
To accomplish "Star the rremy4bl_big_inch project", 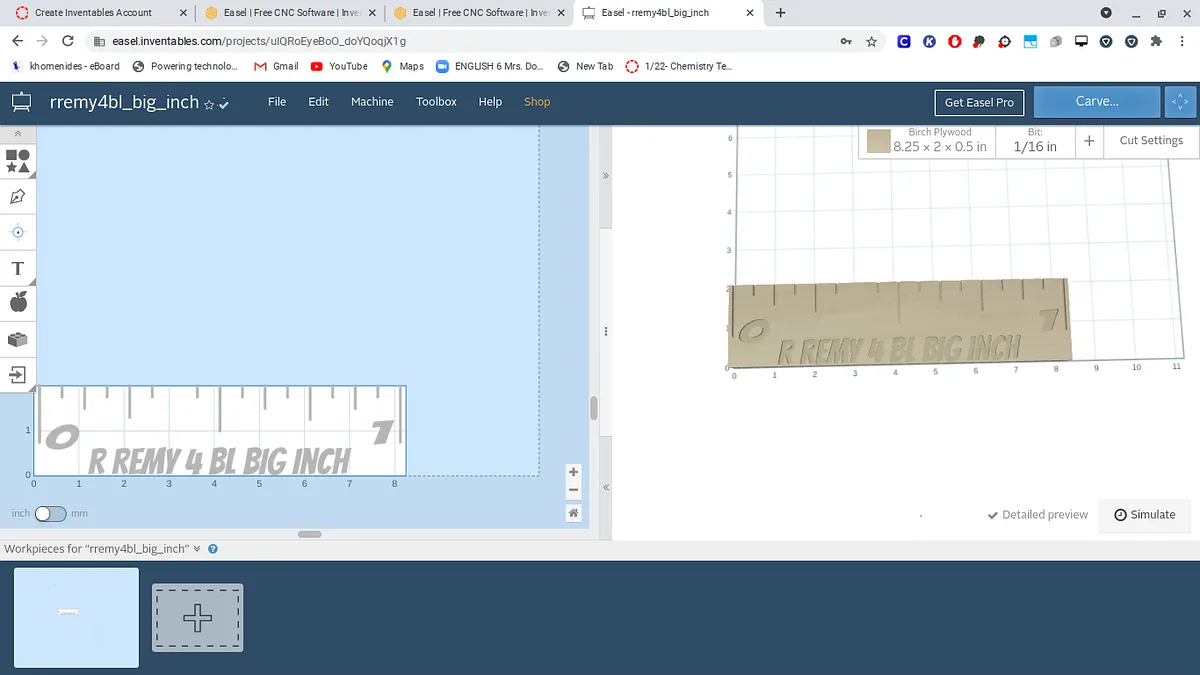I will (209, 104).
